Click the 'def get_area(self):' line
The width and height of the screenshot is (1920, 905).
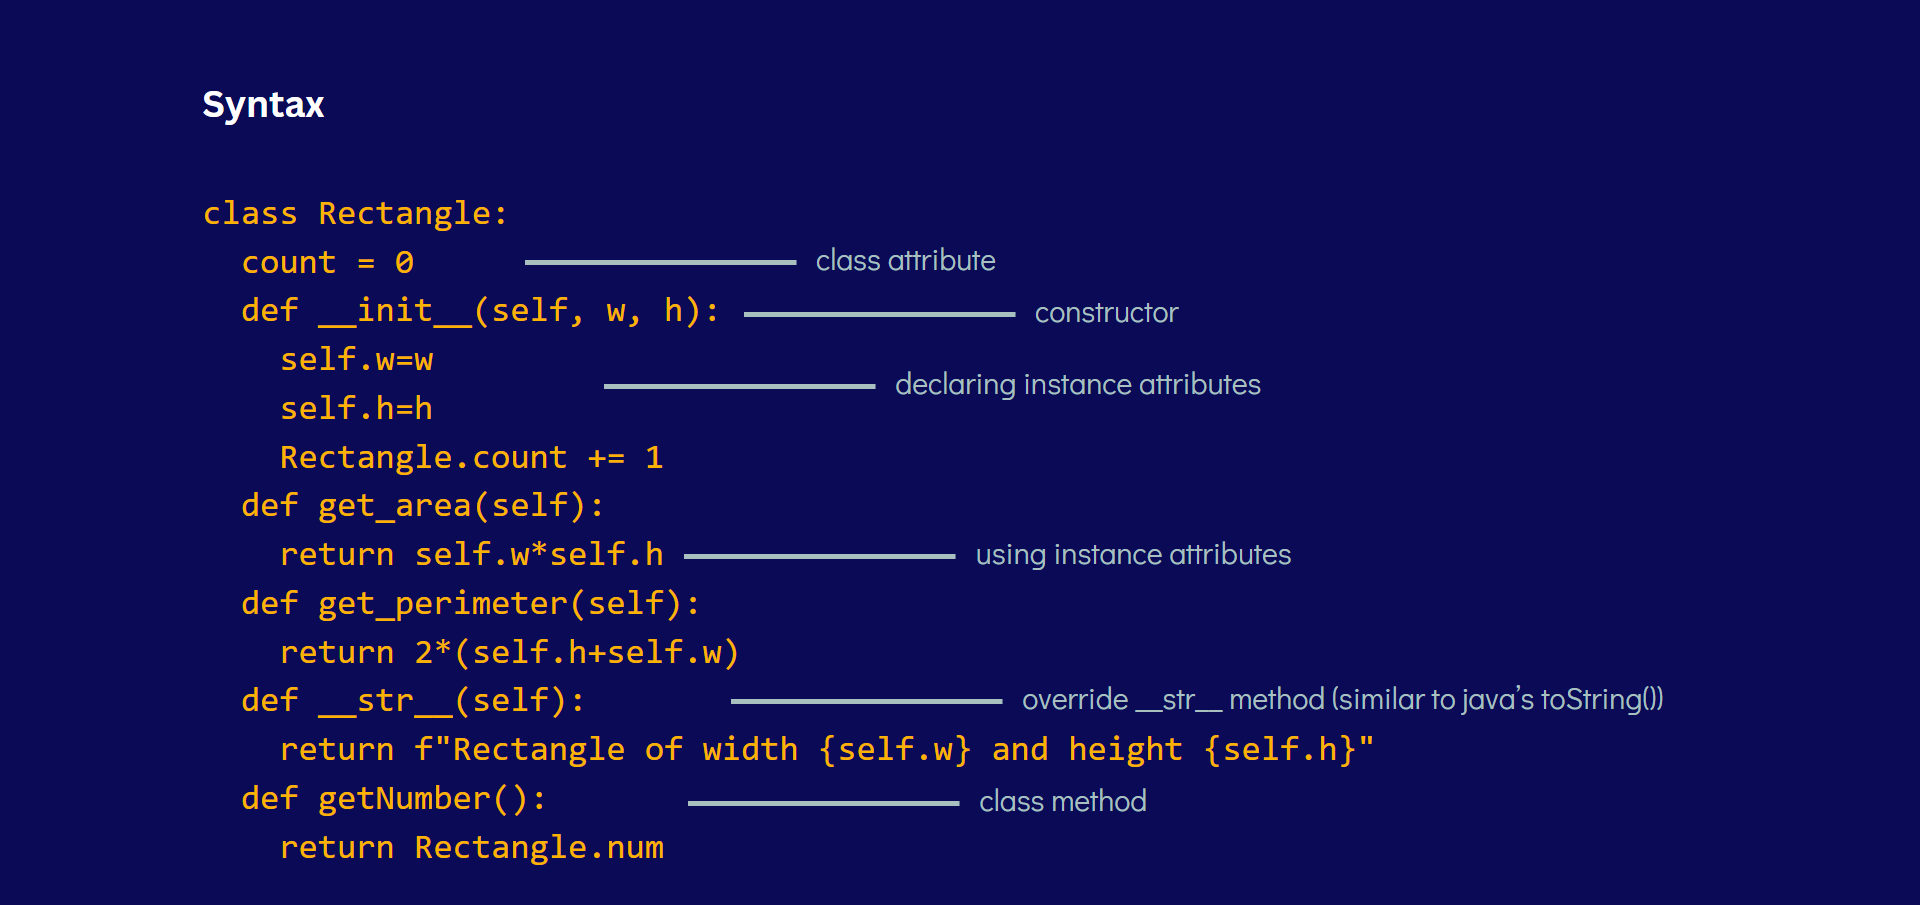(x=422, y=506)
